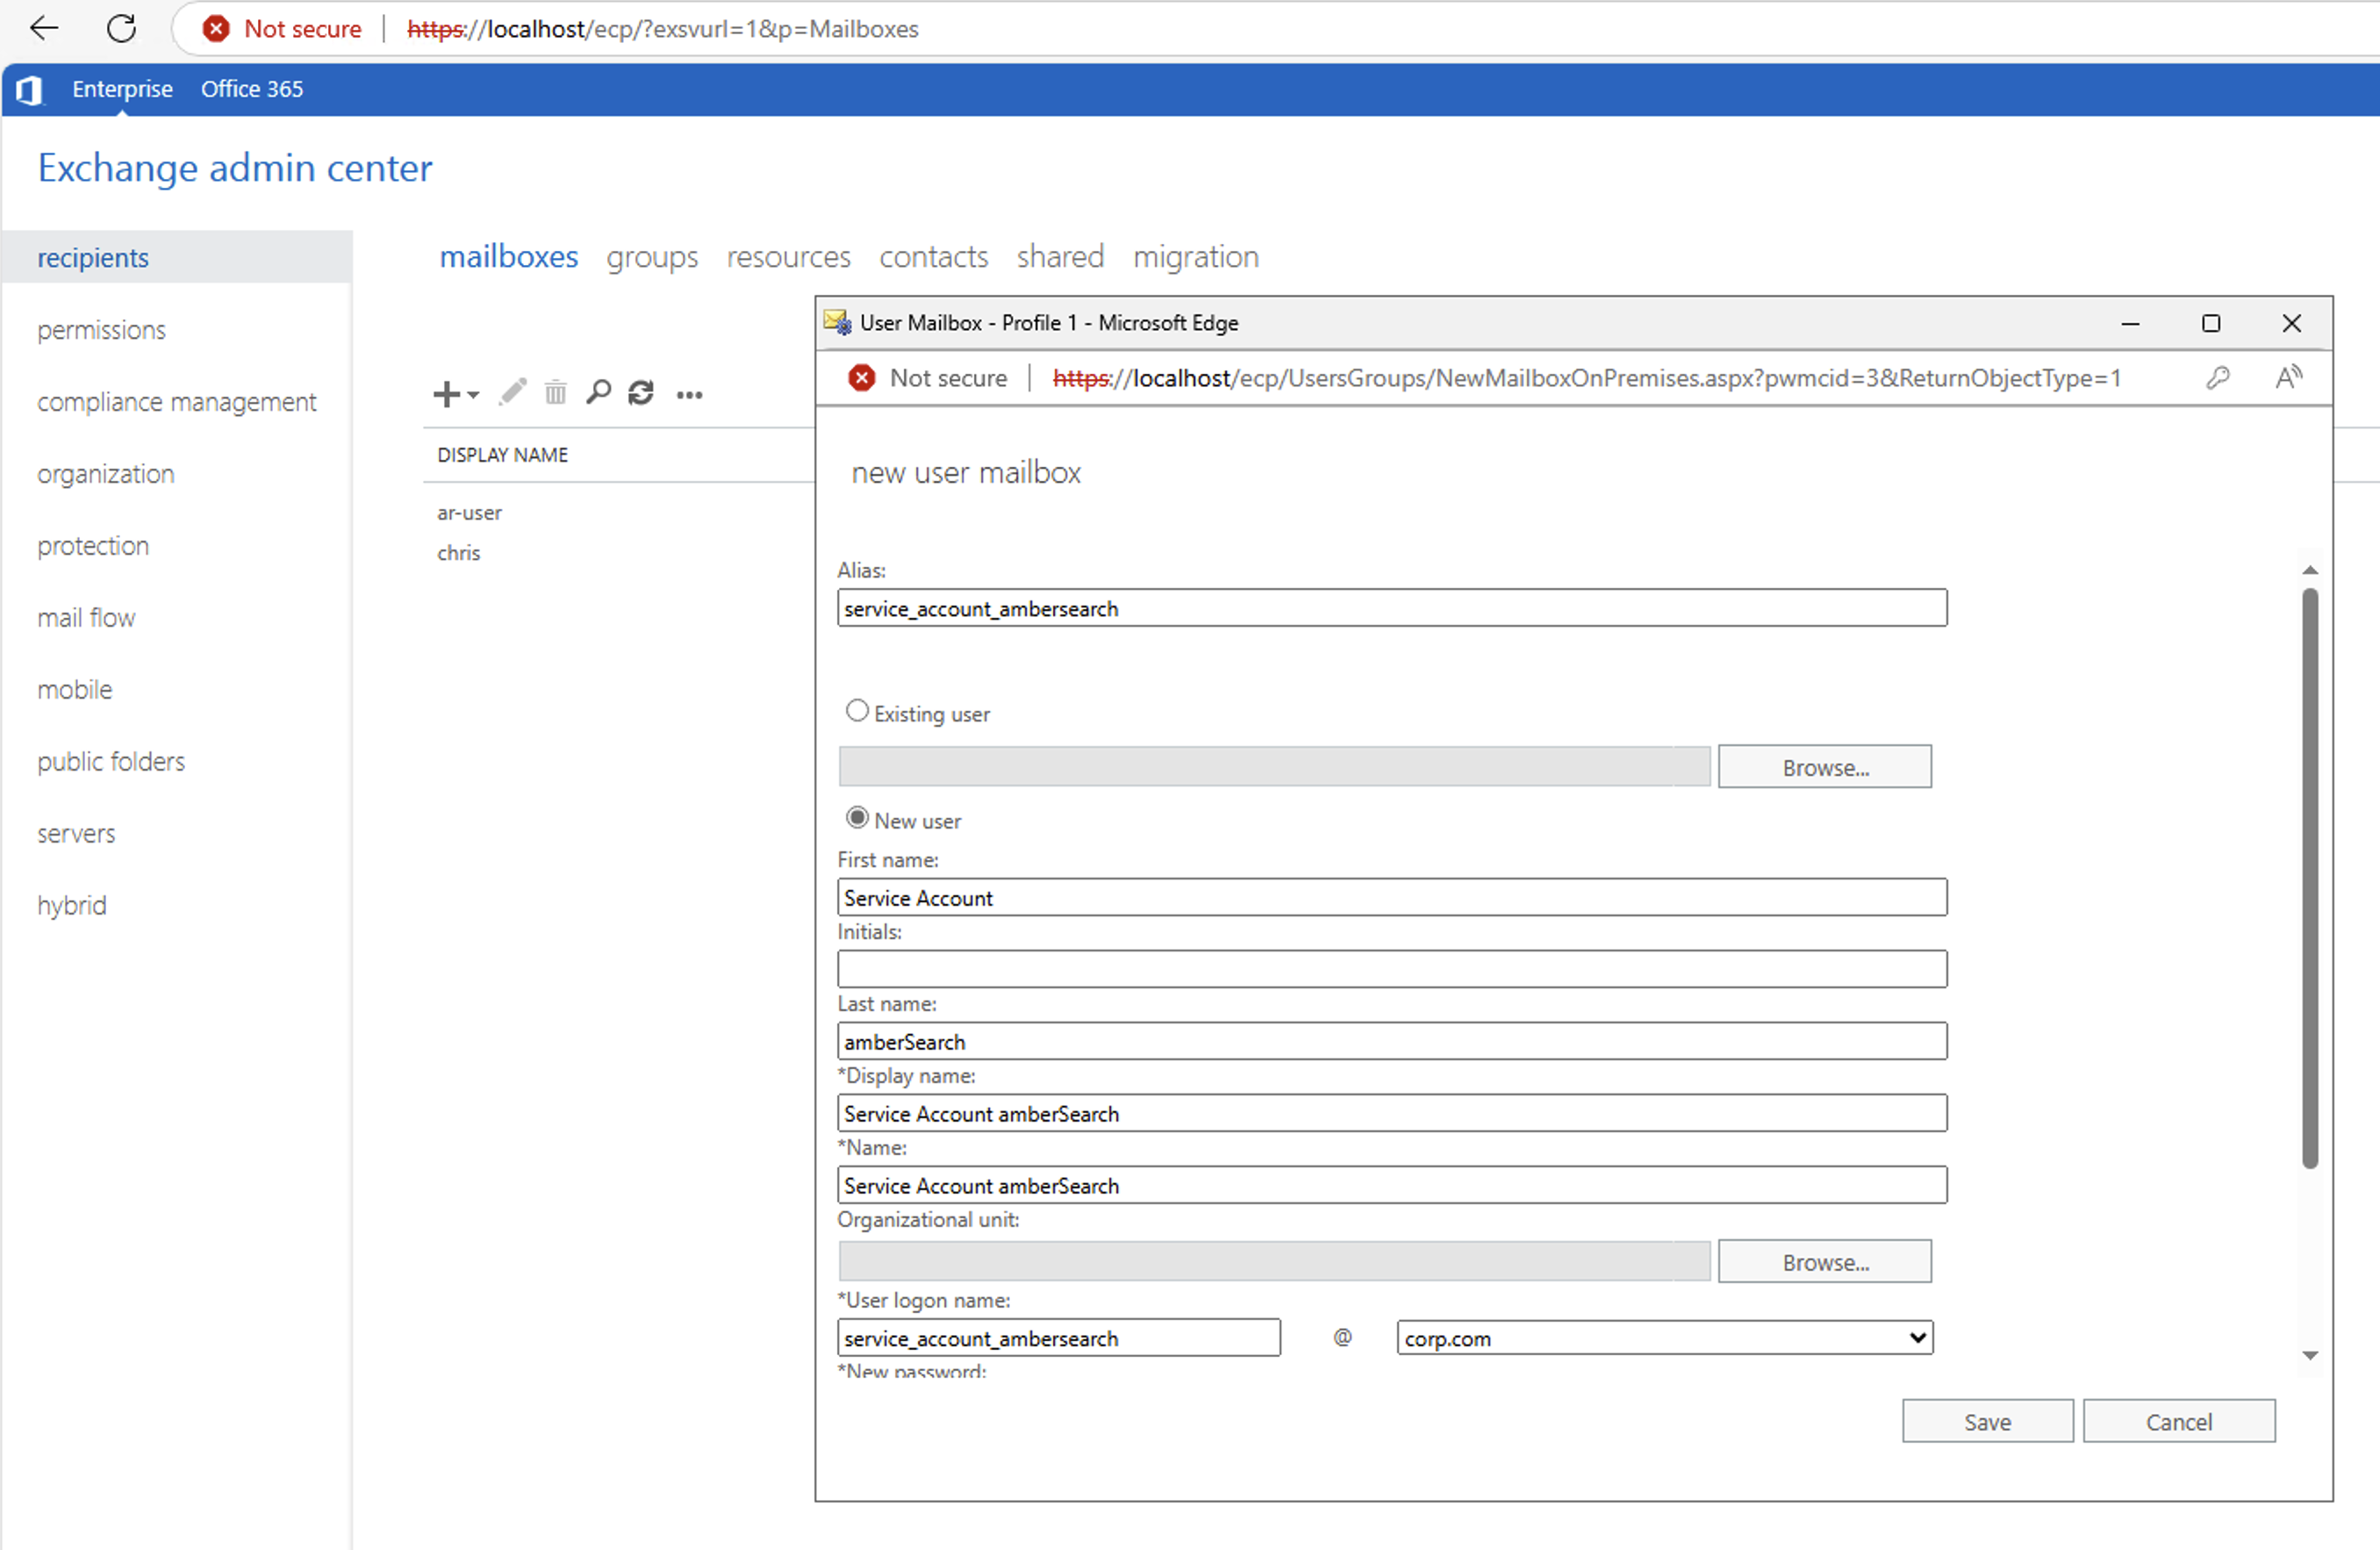Click the search magnifier icon in mailbox toolbar
Screen dimensions: 2380x1550
click(x=599, y=392)
